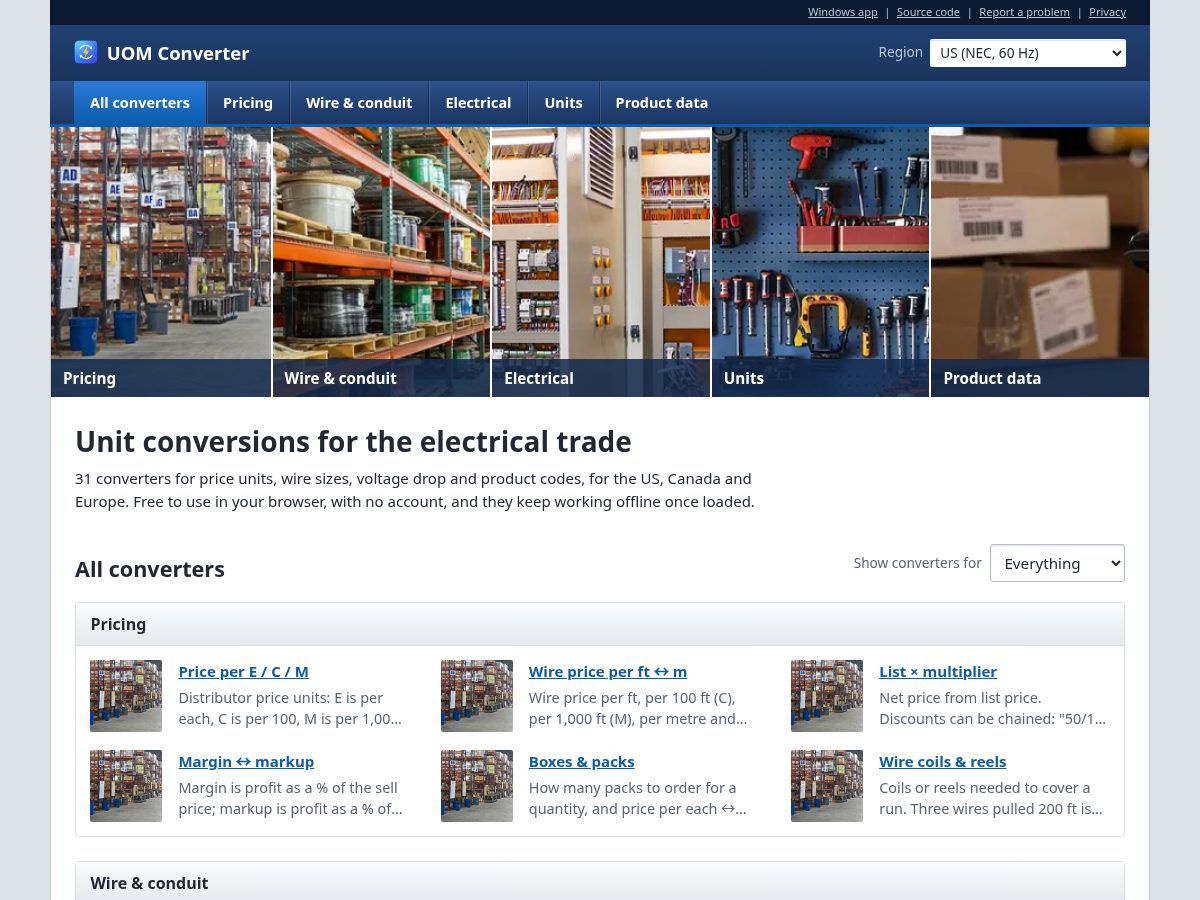
Task: Open the Margin ↔ markup converter
Action: pyautogui.click(x=246, y=762)
